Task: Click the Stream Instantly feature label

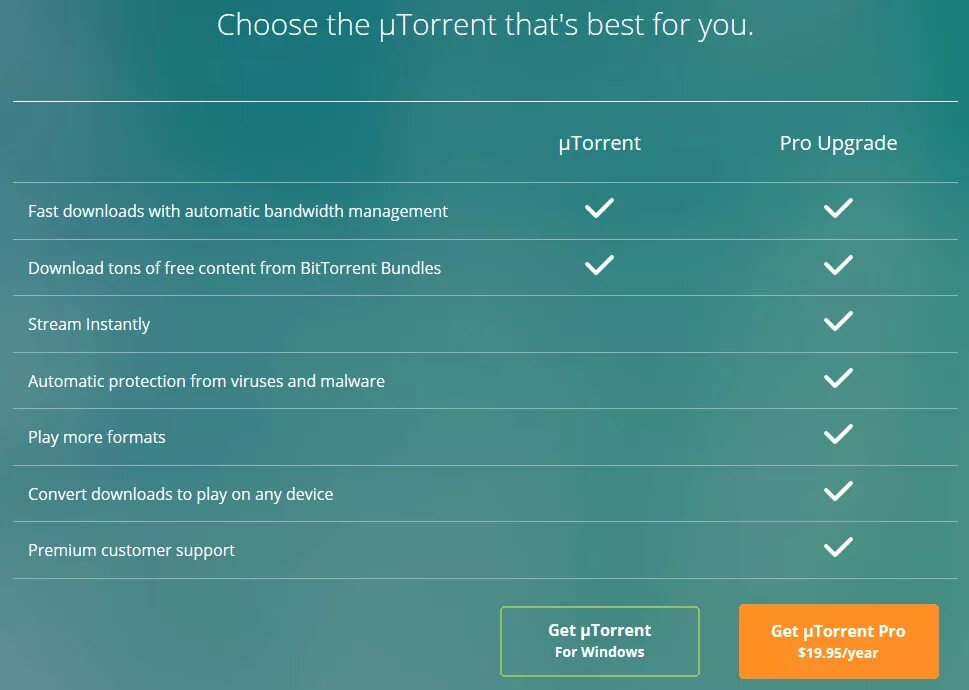Action: coord(89,324)
